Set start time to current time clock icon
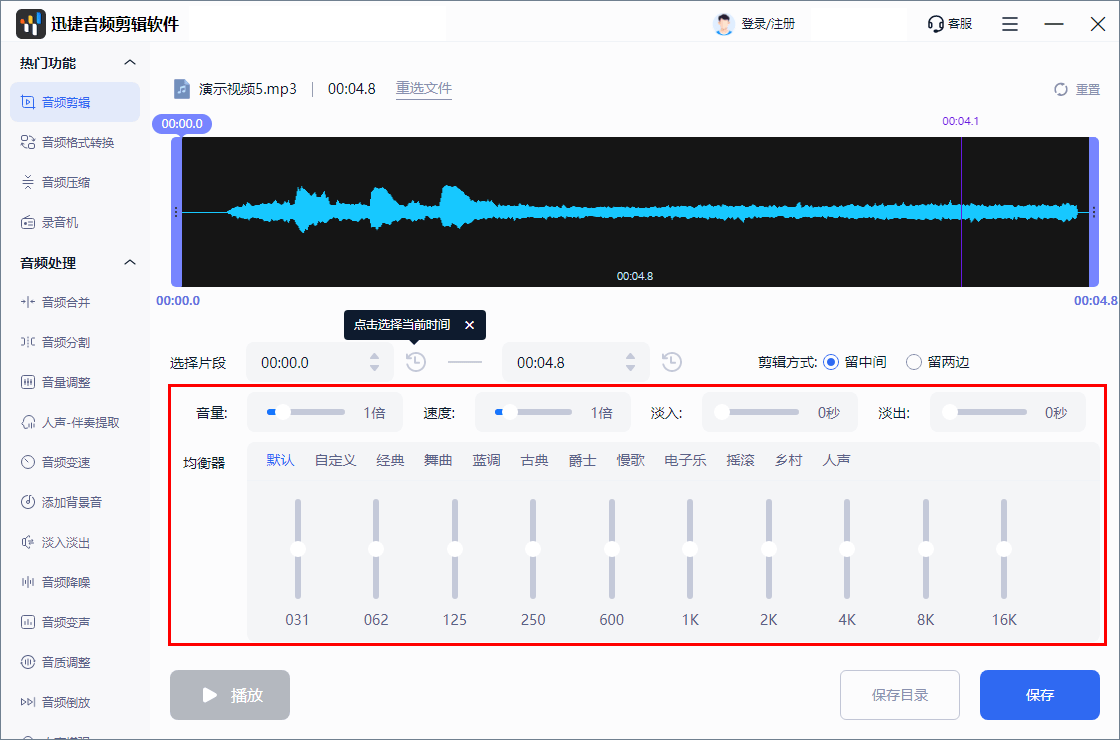 pyautogui.click(x=416, y=362)
